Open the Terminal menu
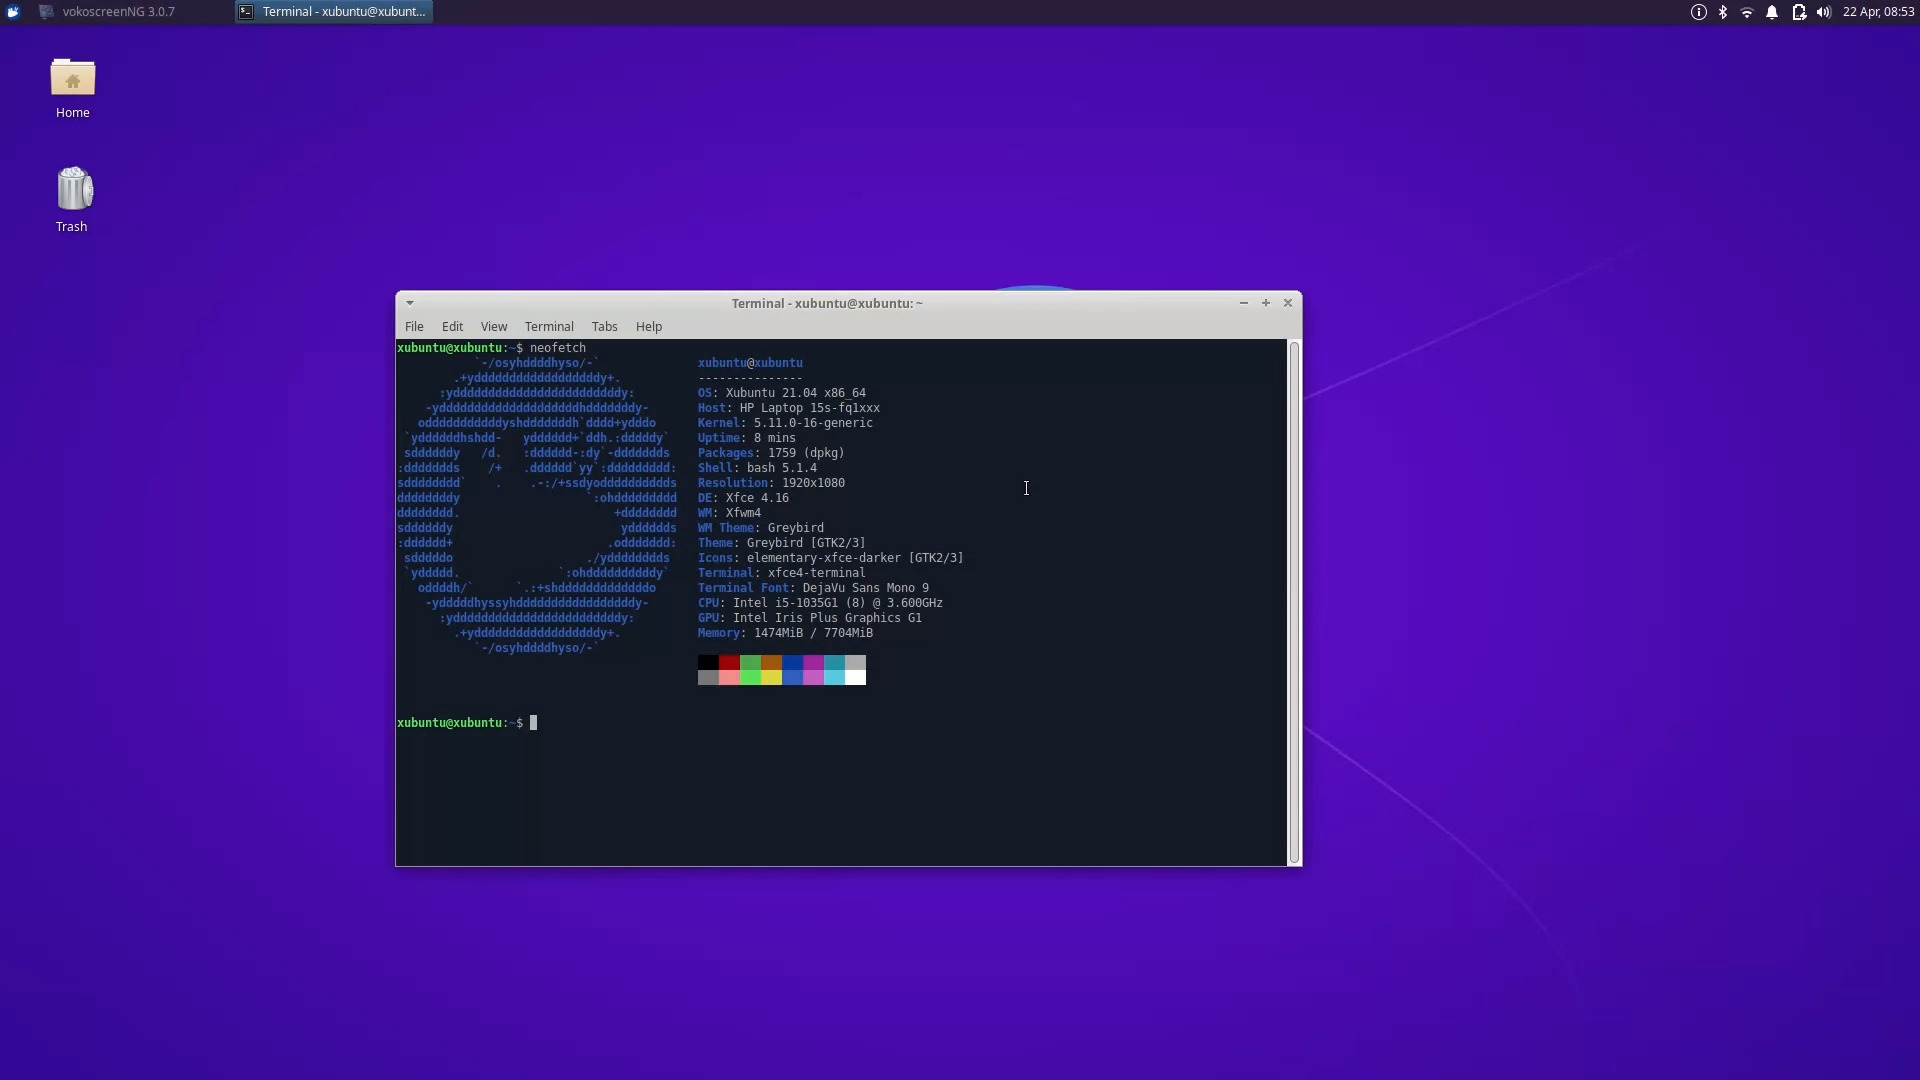 coord(548,326)
